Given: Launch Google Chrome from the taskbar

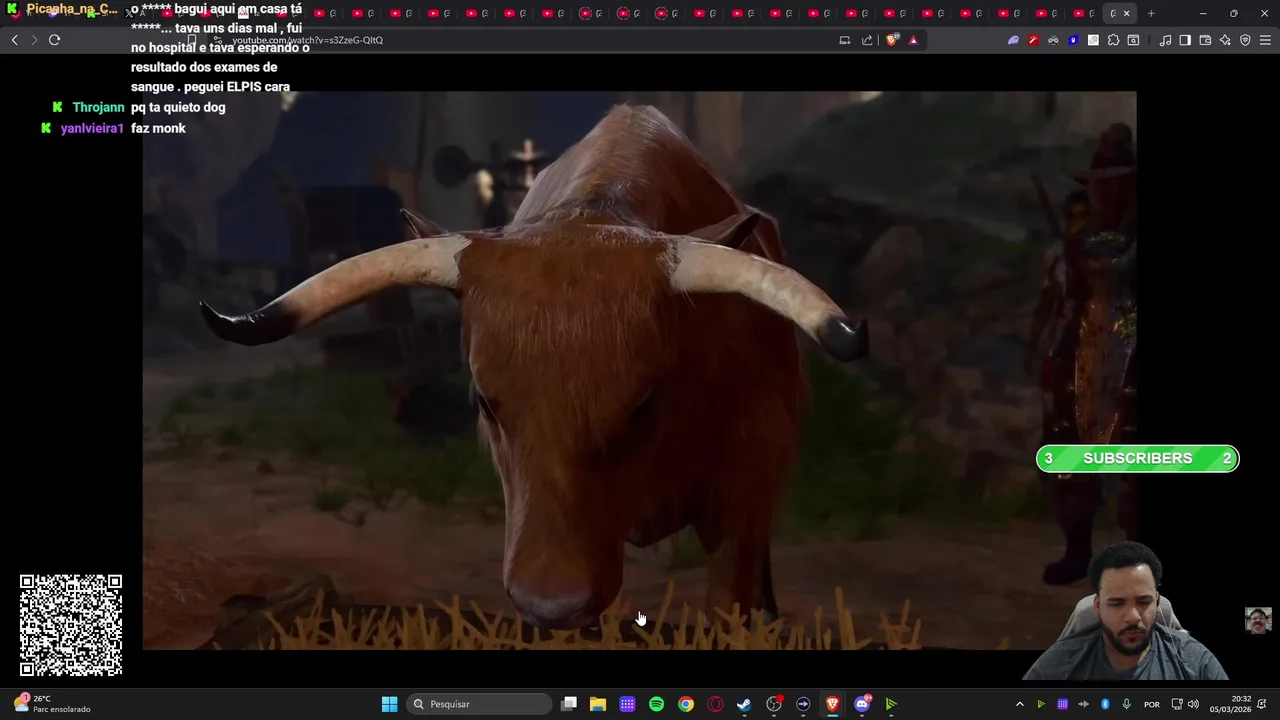Looking at the screenshot, I should coord(685,704).
